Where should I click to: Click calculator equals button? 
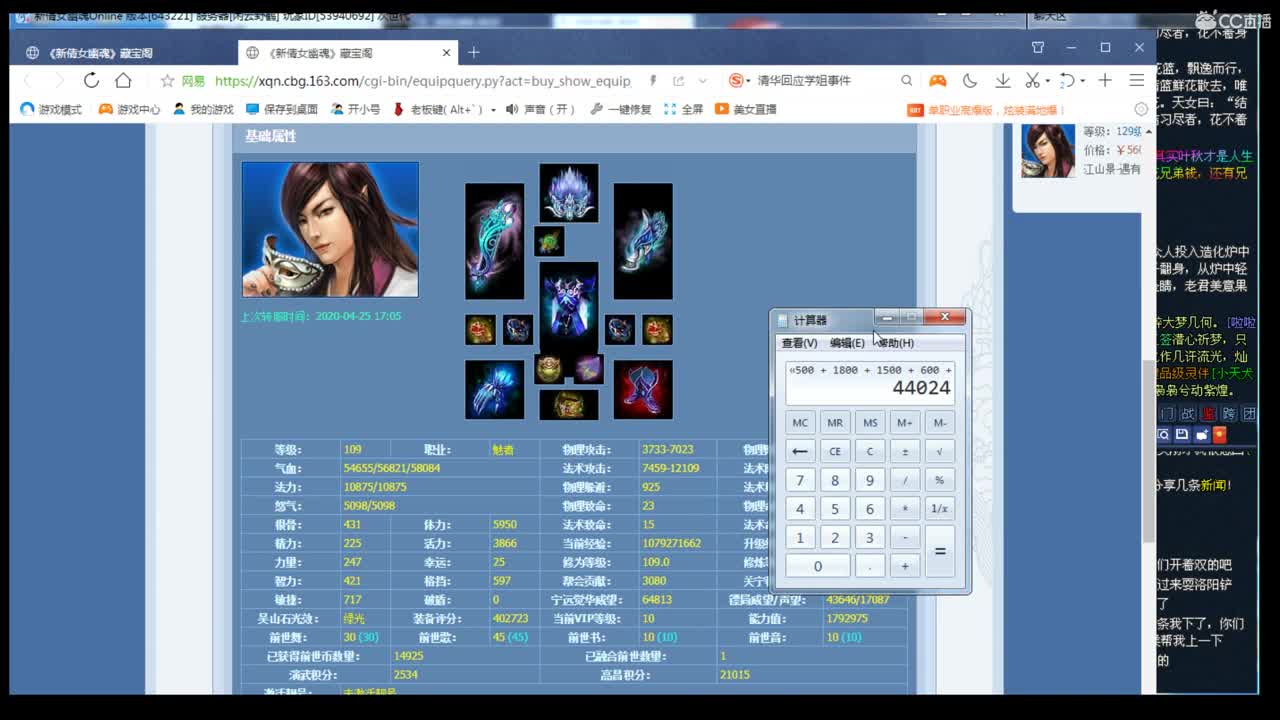(940, 552)
